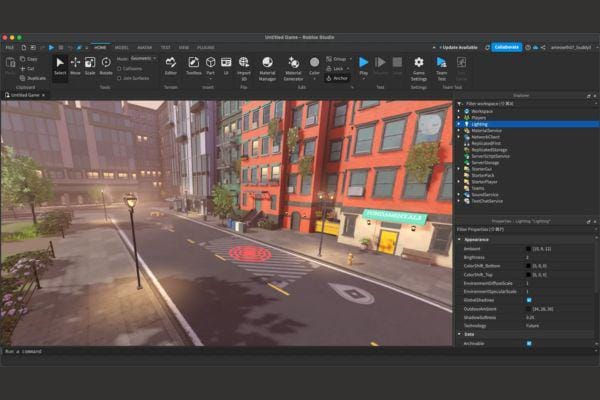This screenshot has height=400, width=600.
Task: Click the Filter Properties search field
Action: coord(525,230)
